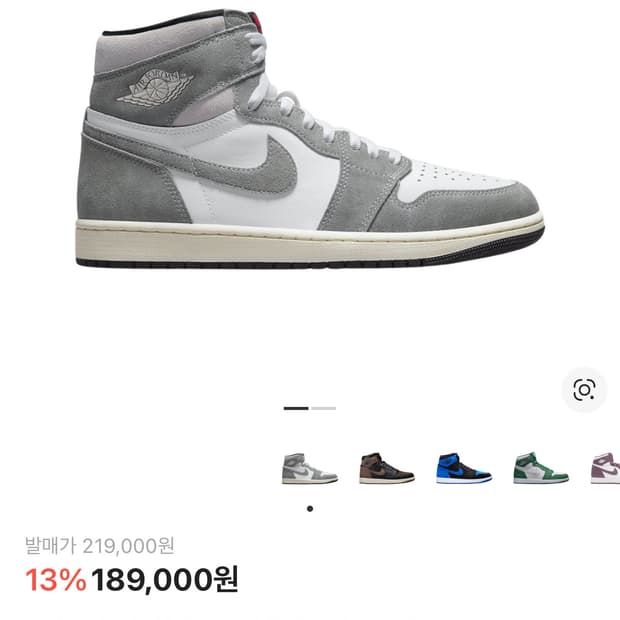Image resolution: width=620 pixels, height=620 pixels.
Task: Click the red tongue tag at the shoe top
Action: (260, 23)
